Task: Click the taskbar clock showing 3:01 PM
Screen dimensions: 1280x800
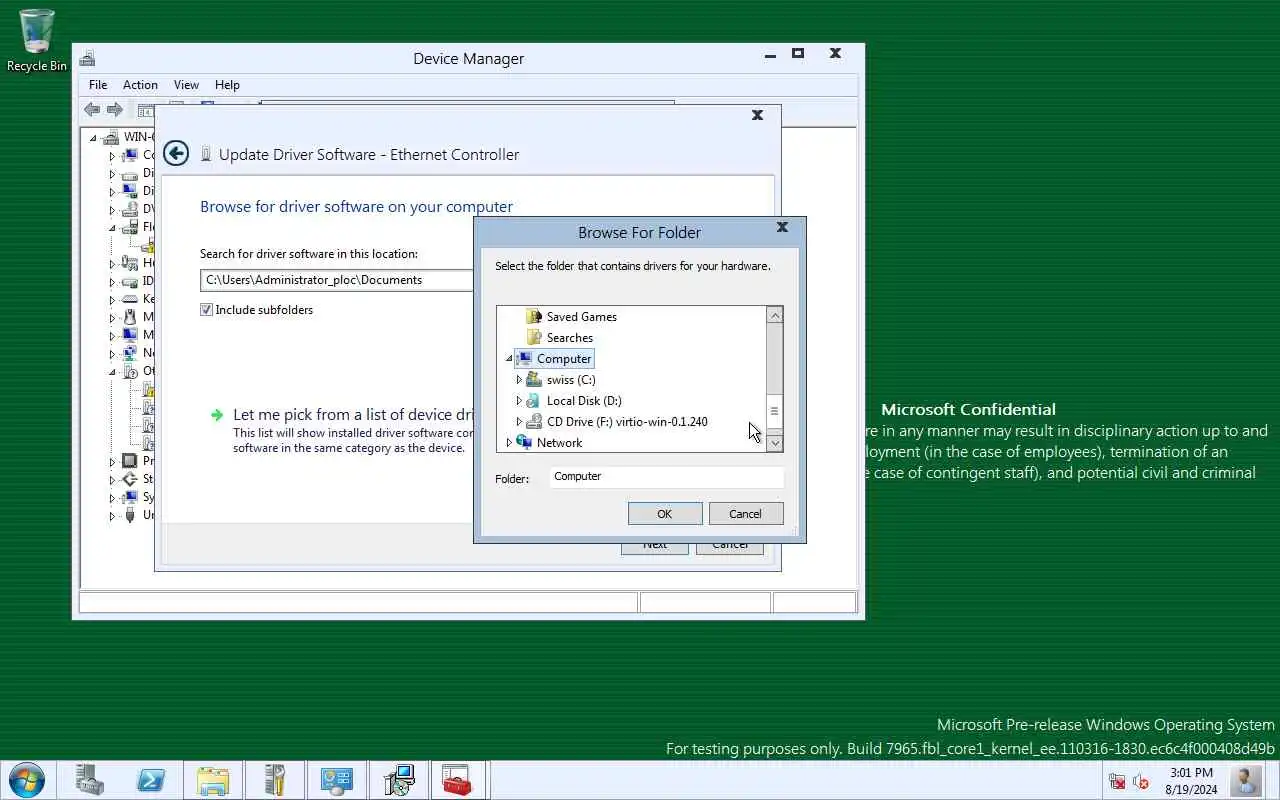Action: (x=1191, y=781)
